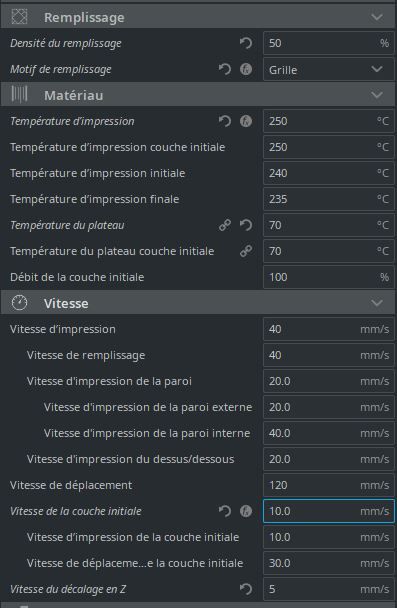Click link icon next to Température du plateau
This screenshot has width=397, height=608.
(224, 225)
